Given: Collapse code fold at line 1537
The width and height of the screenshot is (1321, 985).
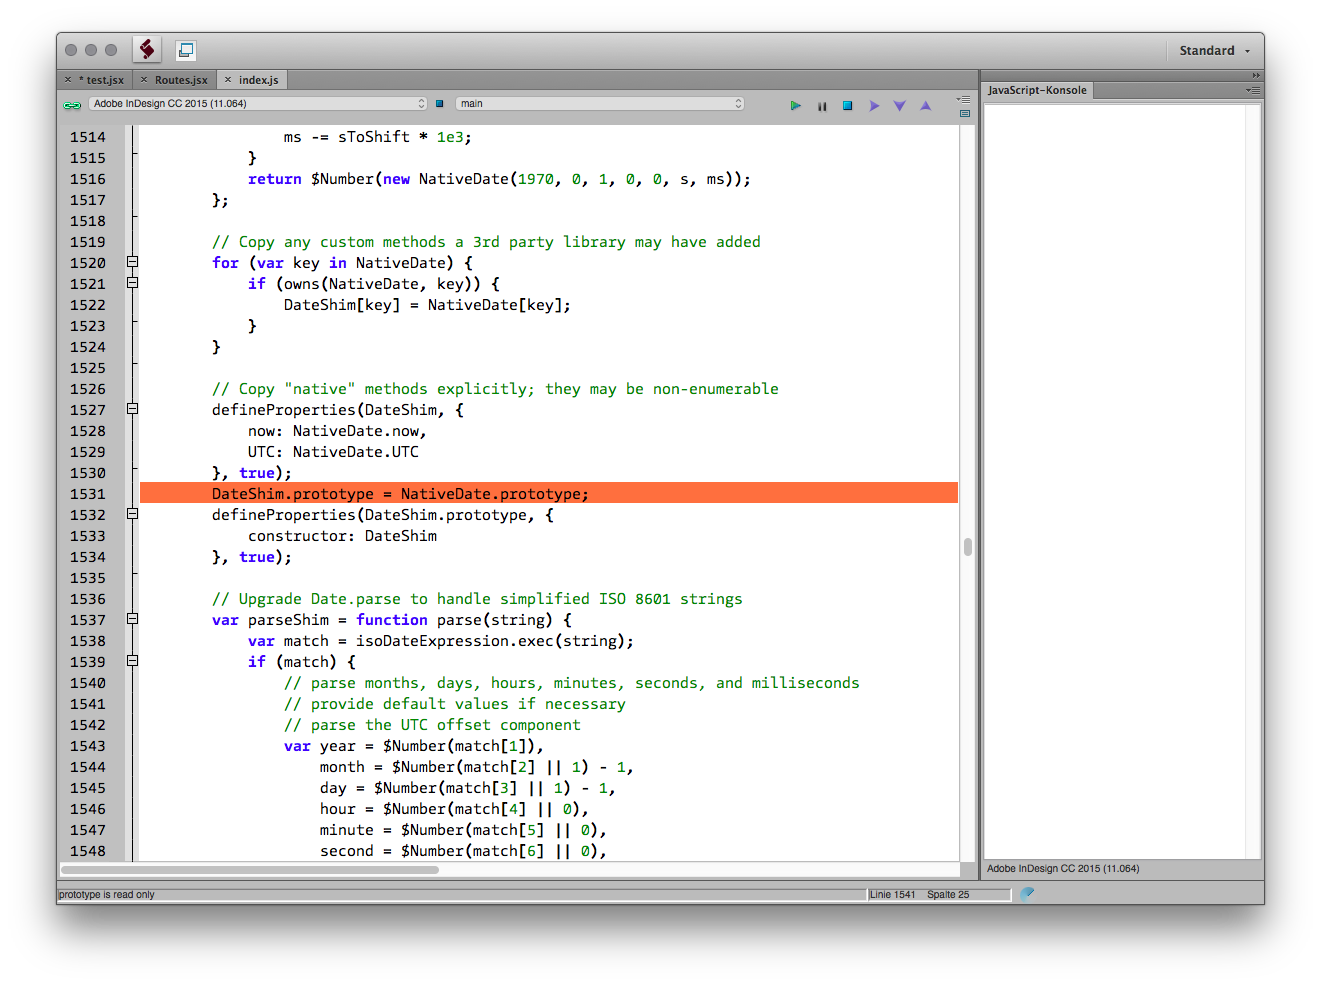Looking at the screenshot, I should tap(132, 619).
